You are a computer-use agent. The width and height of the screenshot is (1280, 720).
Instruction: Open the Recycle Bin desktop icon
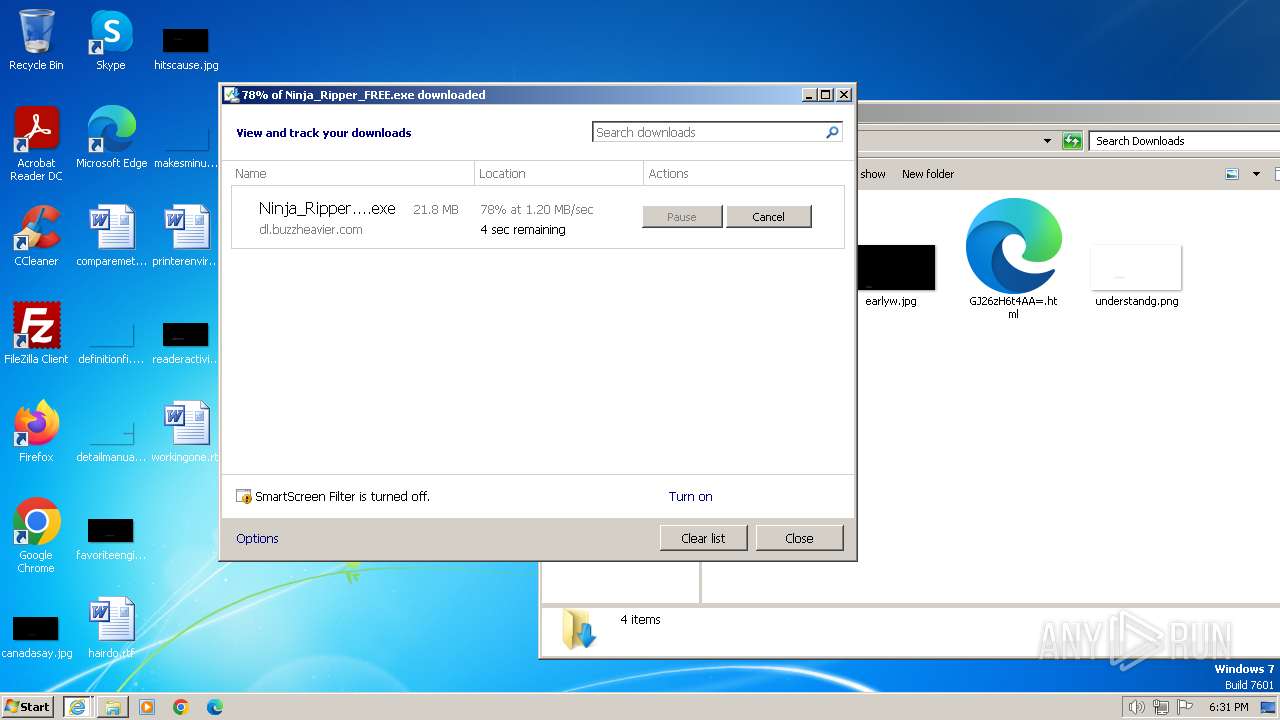tap(36, 40)
